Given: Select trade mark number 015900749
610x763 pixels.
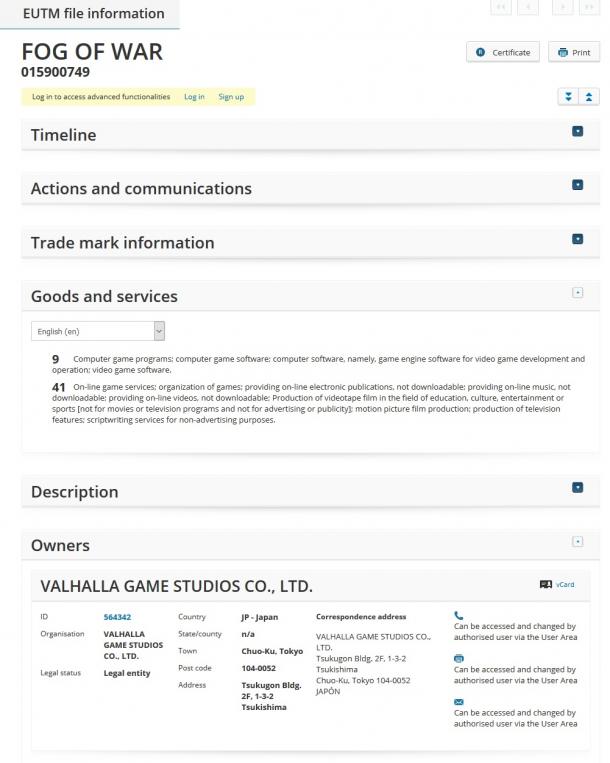Looking at the screenshot, I should (55, 72).
